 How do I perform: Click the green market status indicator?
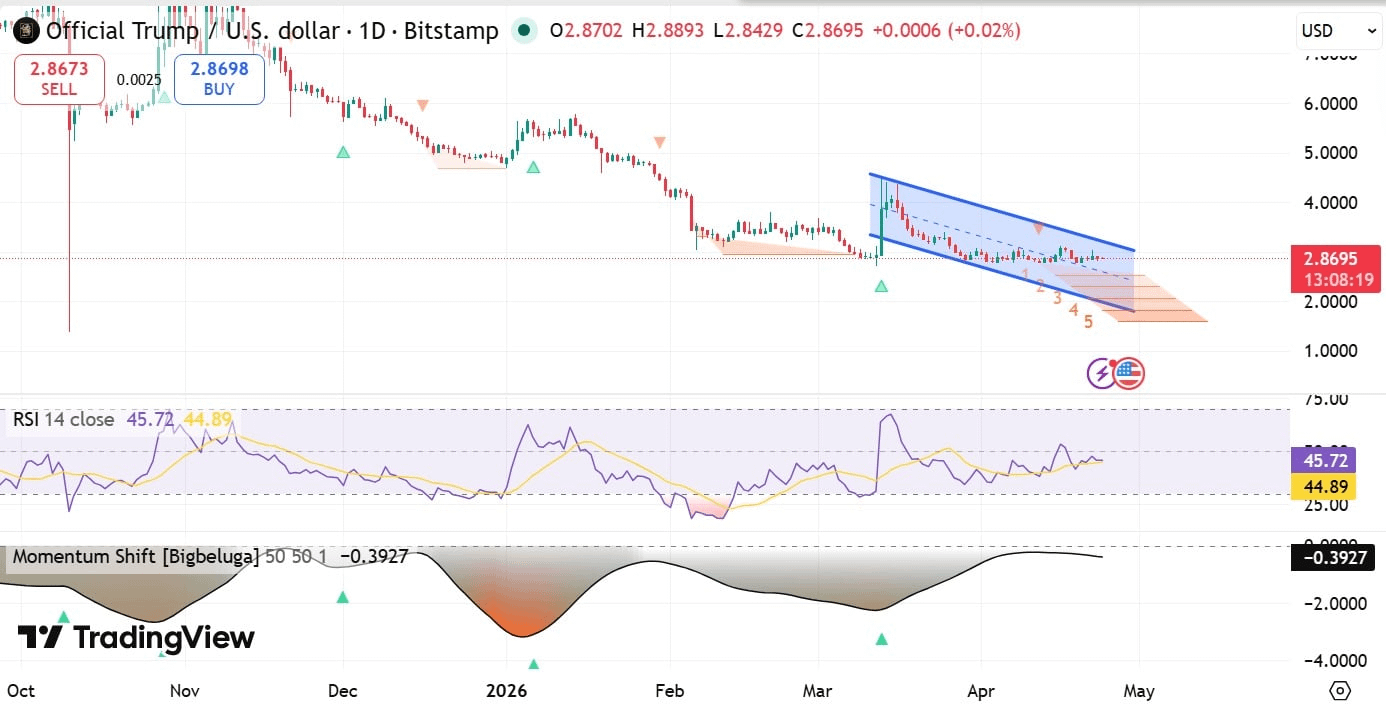coord(524,31)
